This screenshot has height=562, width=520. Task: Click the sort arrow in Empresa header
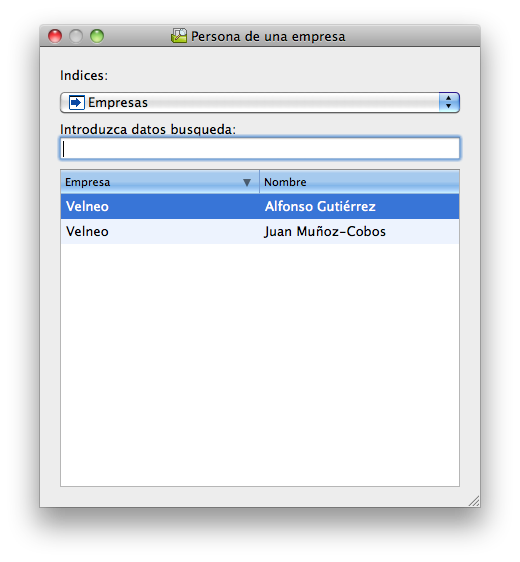247,183
